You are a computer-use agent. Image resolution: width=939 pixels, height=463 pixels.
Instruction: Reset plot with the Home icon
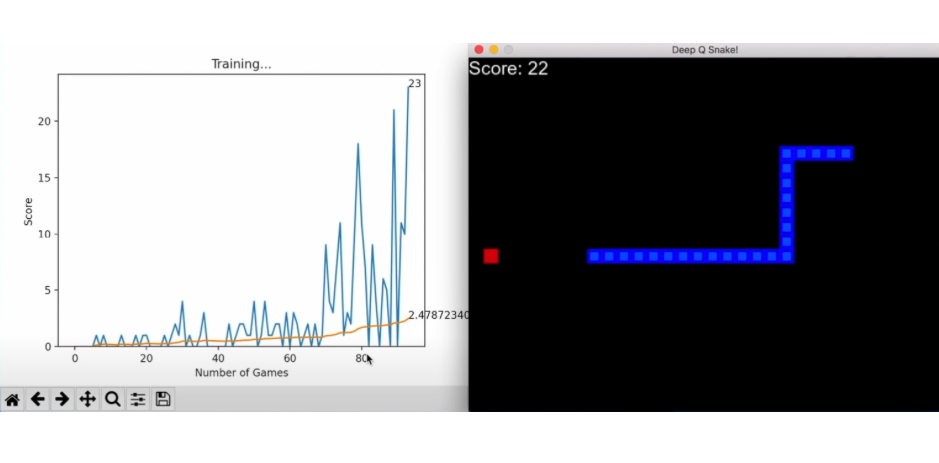click(x=13, y=400)
